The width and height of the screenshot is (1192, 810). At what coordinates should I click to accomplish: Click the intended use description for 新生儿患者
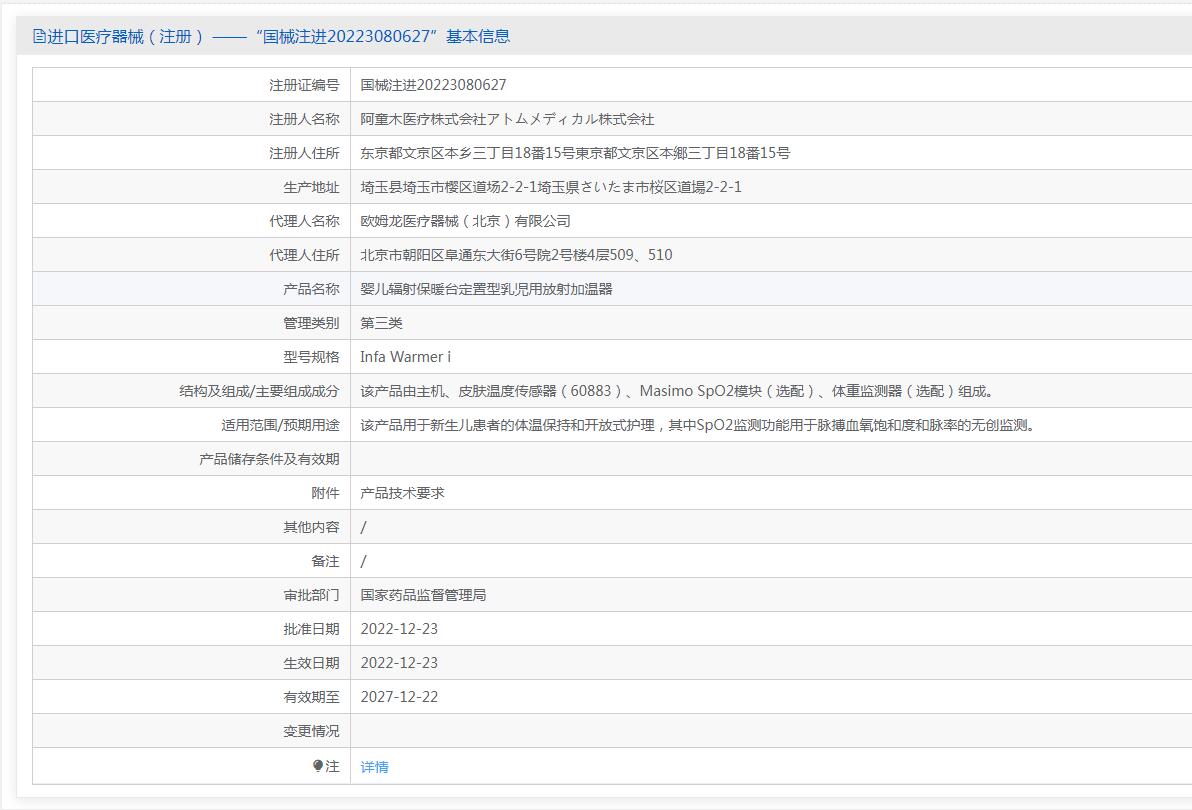click(697, 425)
